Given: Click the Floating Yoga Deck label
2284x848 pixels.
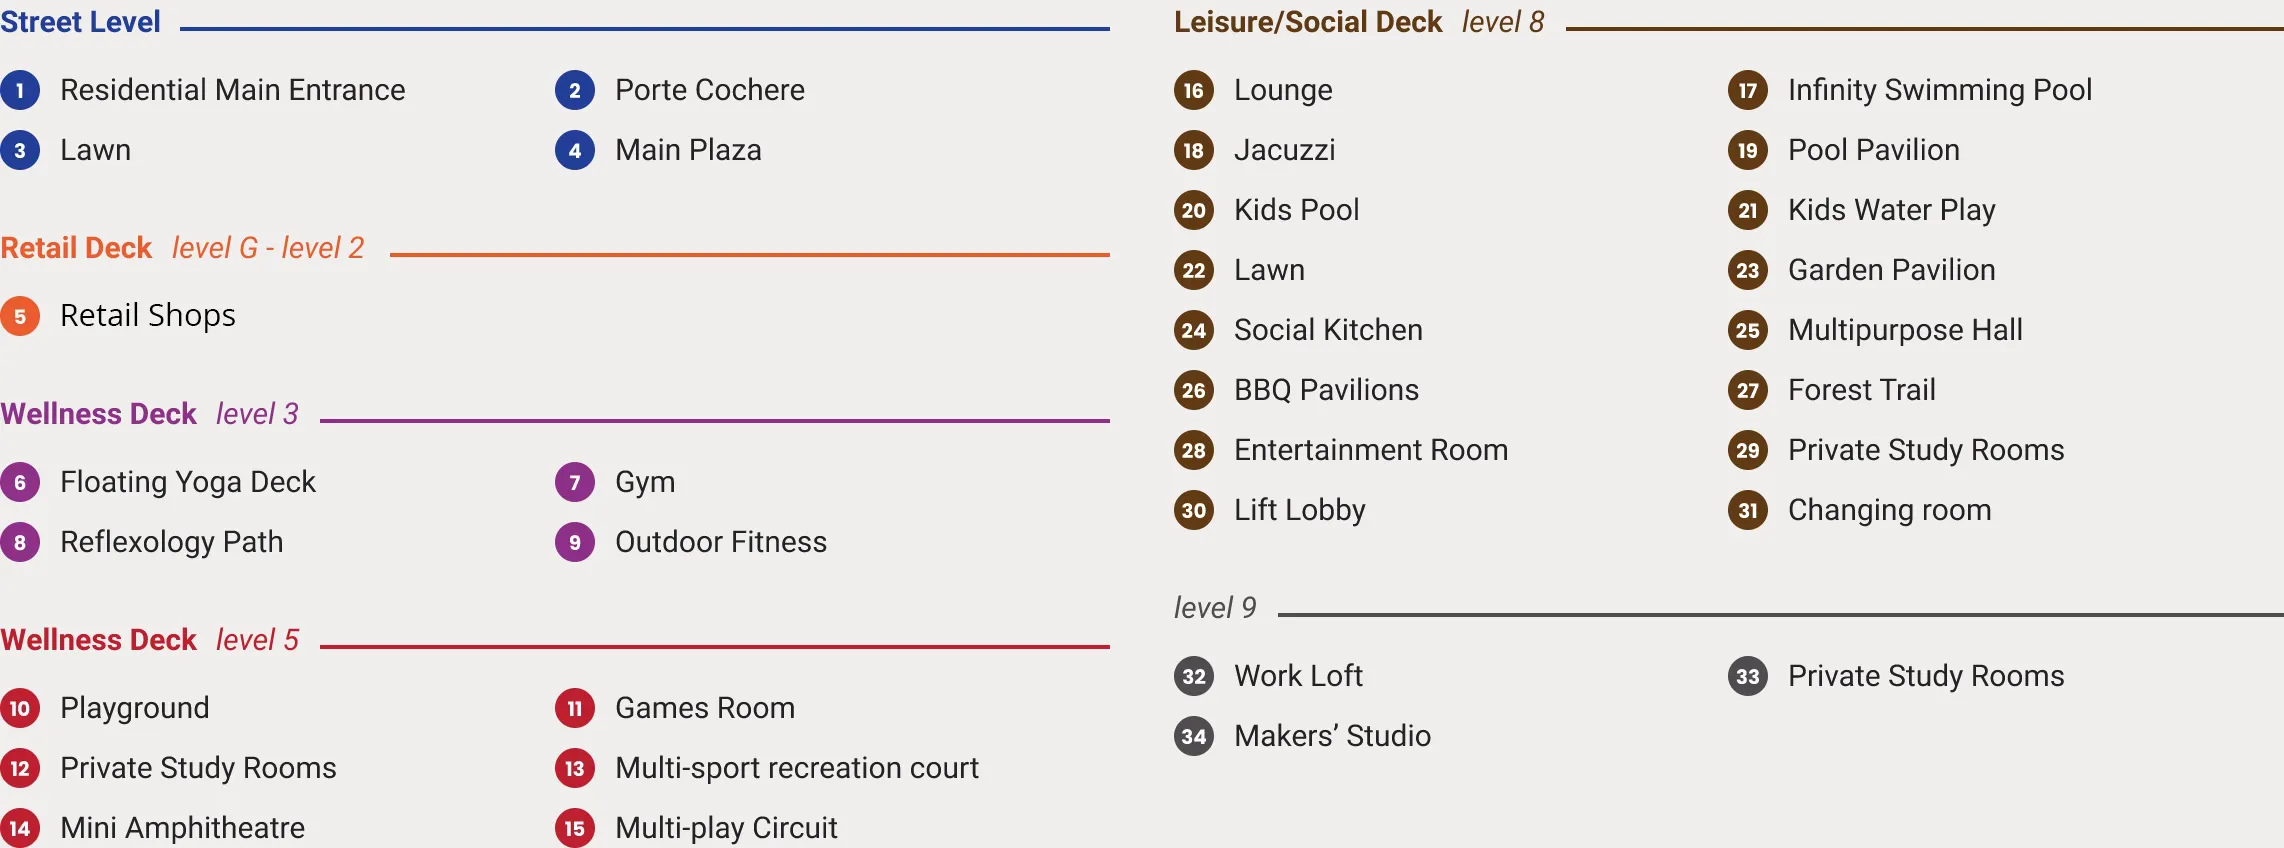Looking at the screenshot, I should (x=188, y=482).
